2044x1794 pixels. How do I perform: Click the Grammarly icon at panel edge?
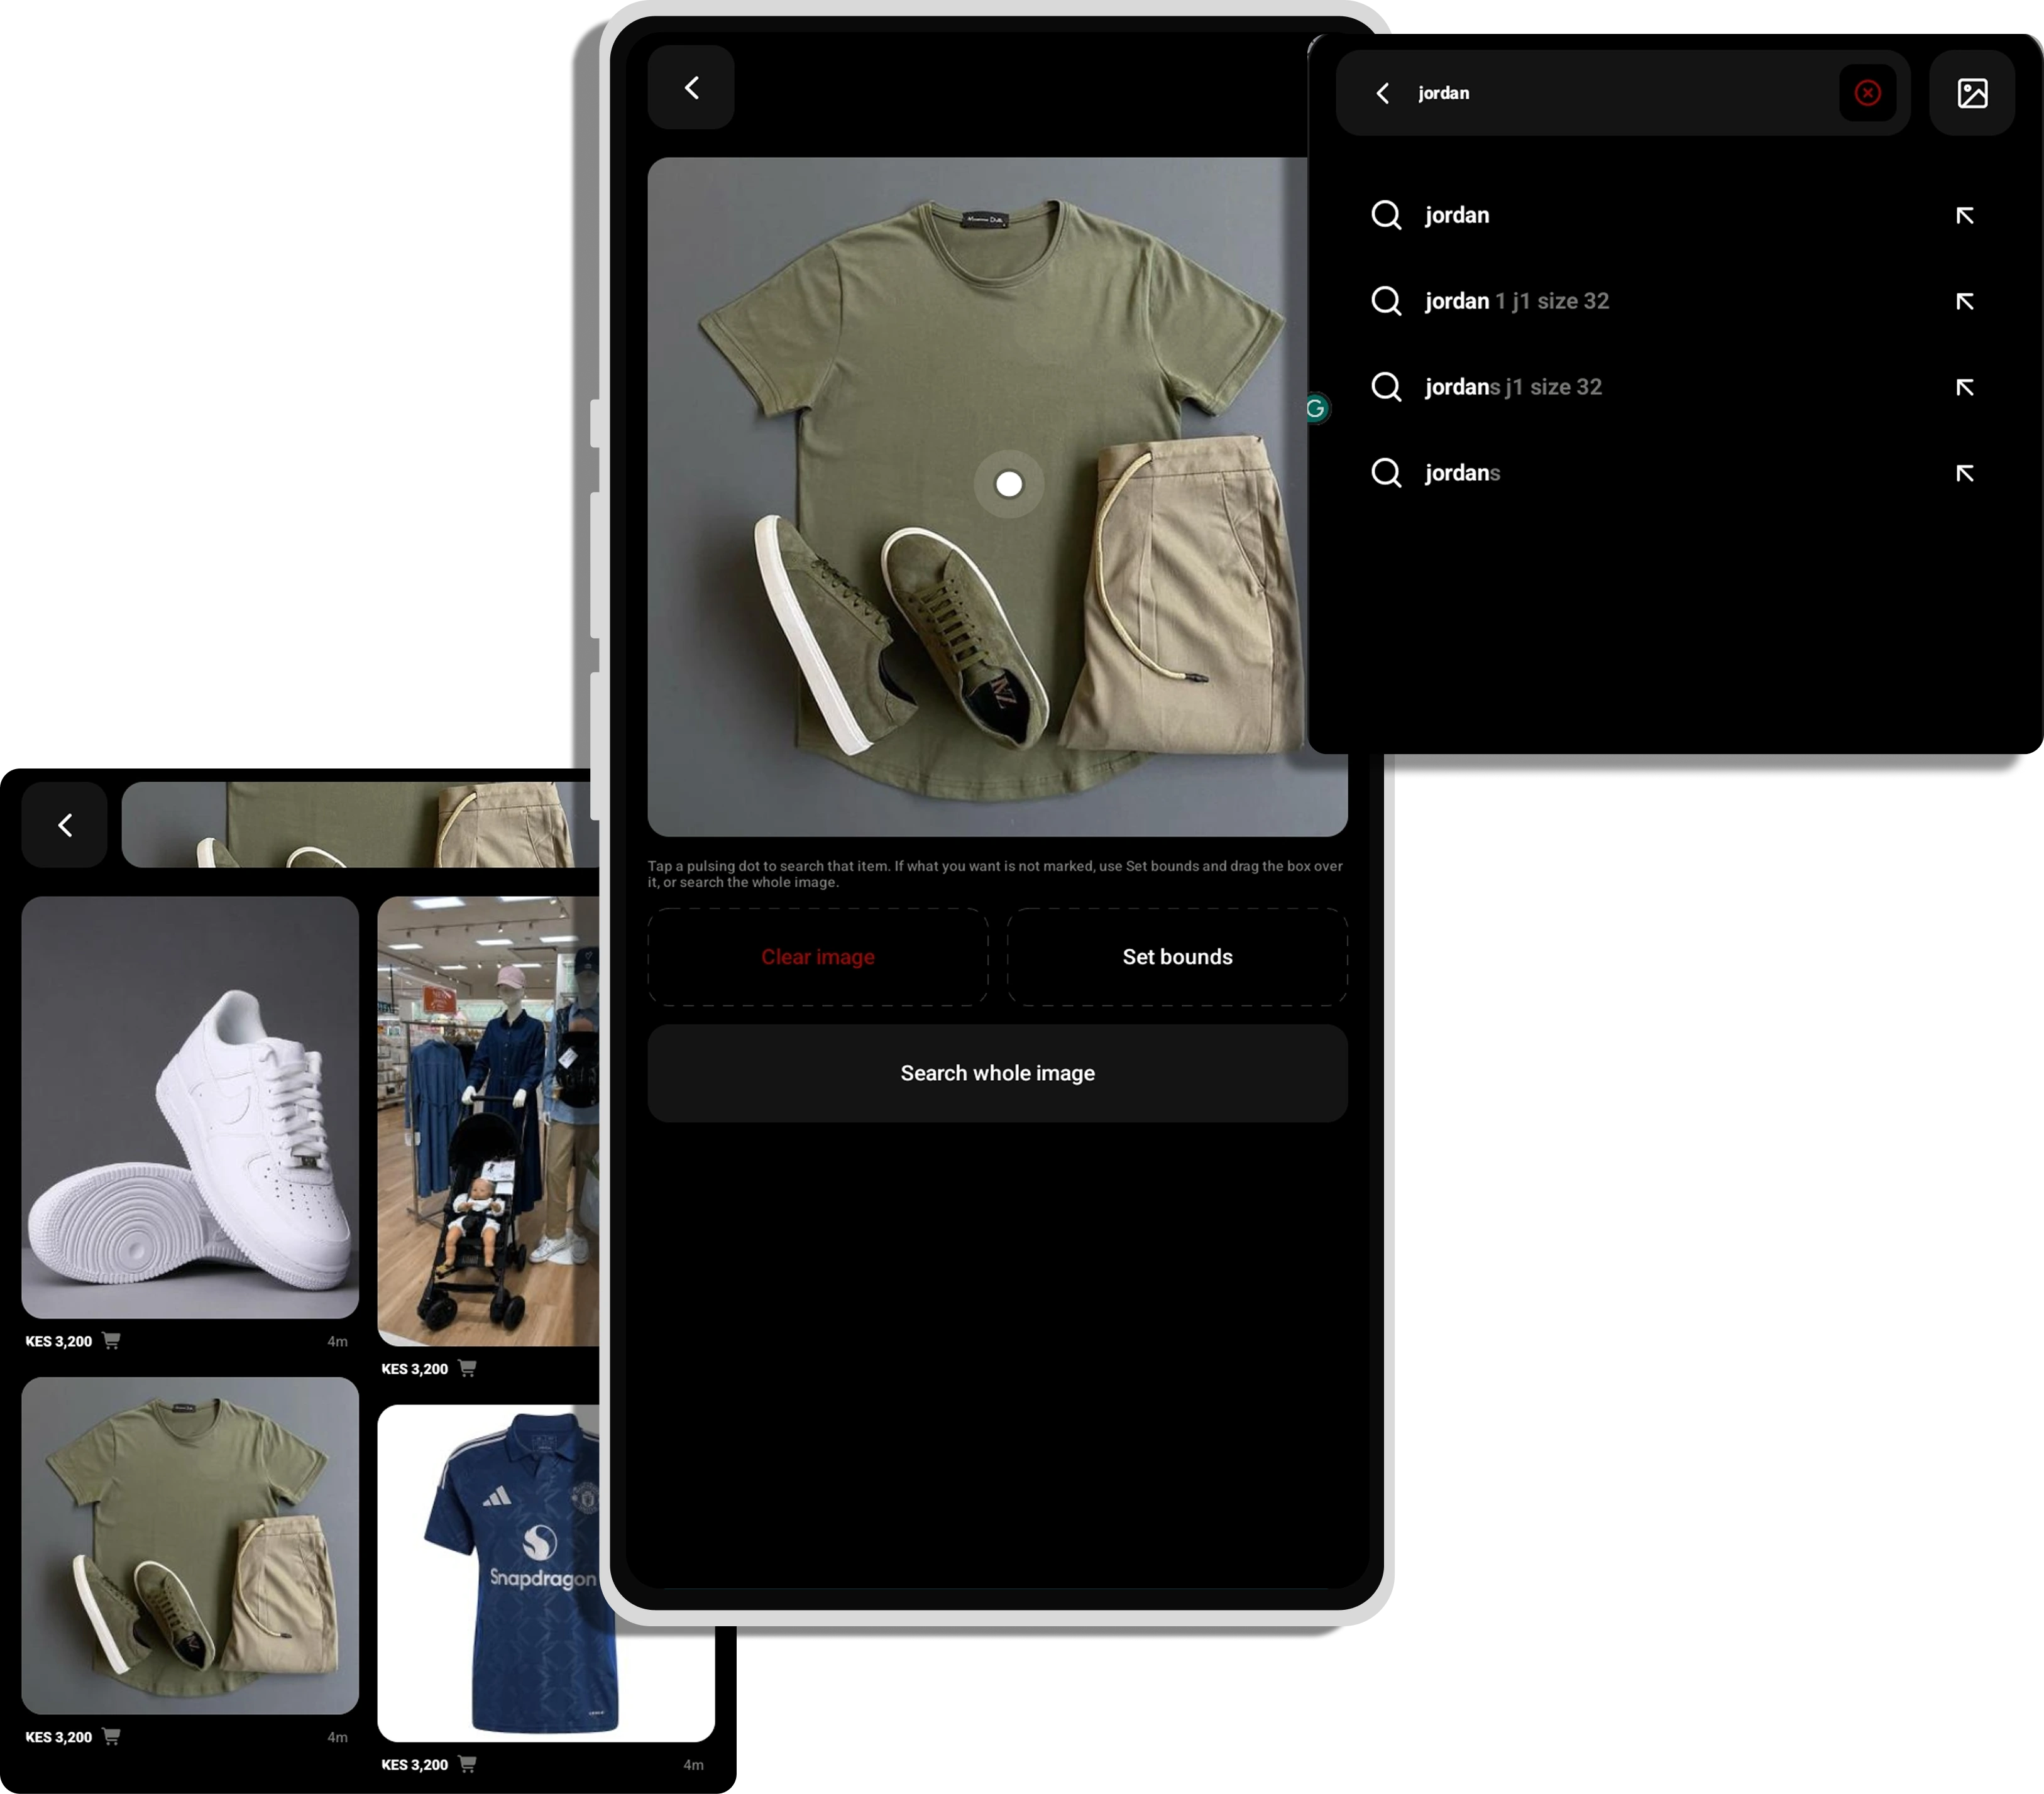1317,408
